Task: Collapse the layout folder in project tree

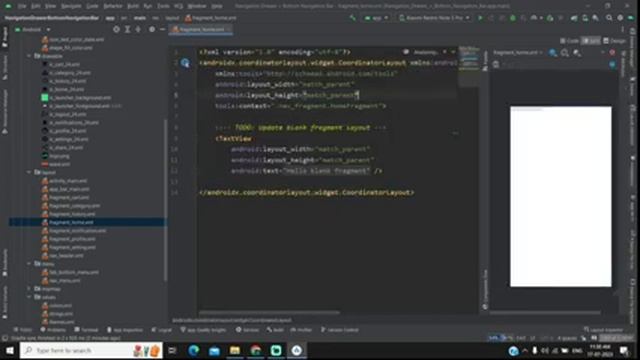Action: coord(29,172)
